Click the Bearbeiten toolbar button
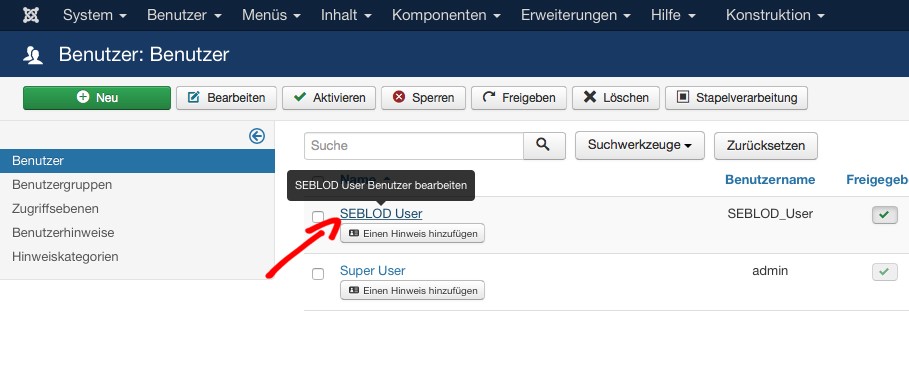Screen dimensions: 909x392 (227, 97)
